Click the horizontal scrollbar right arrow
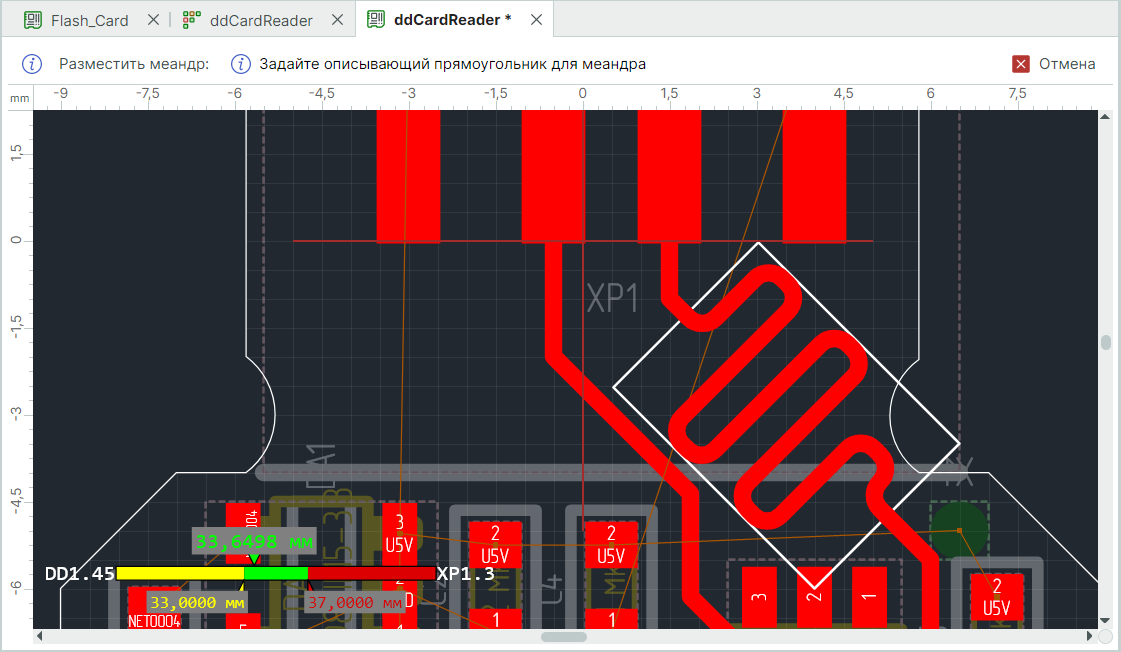The width and height of the screenshot is (1121, 652). coord(1089,636)
